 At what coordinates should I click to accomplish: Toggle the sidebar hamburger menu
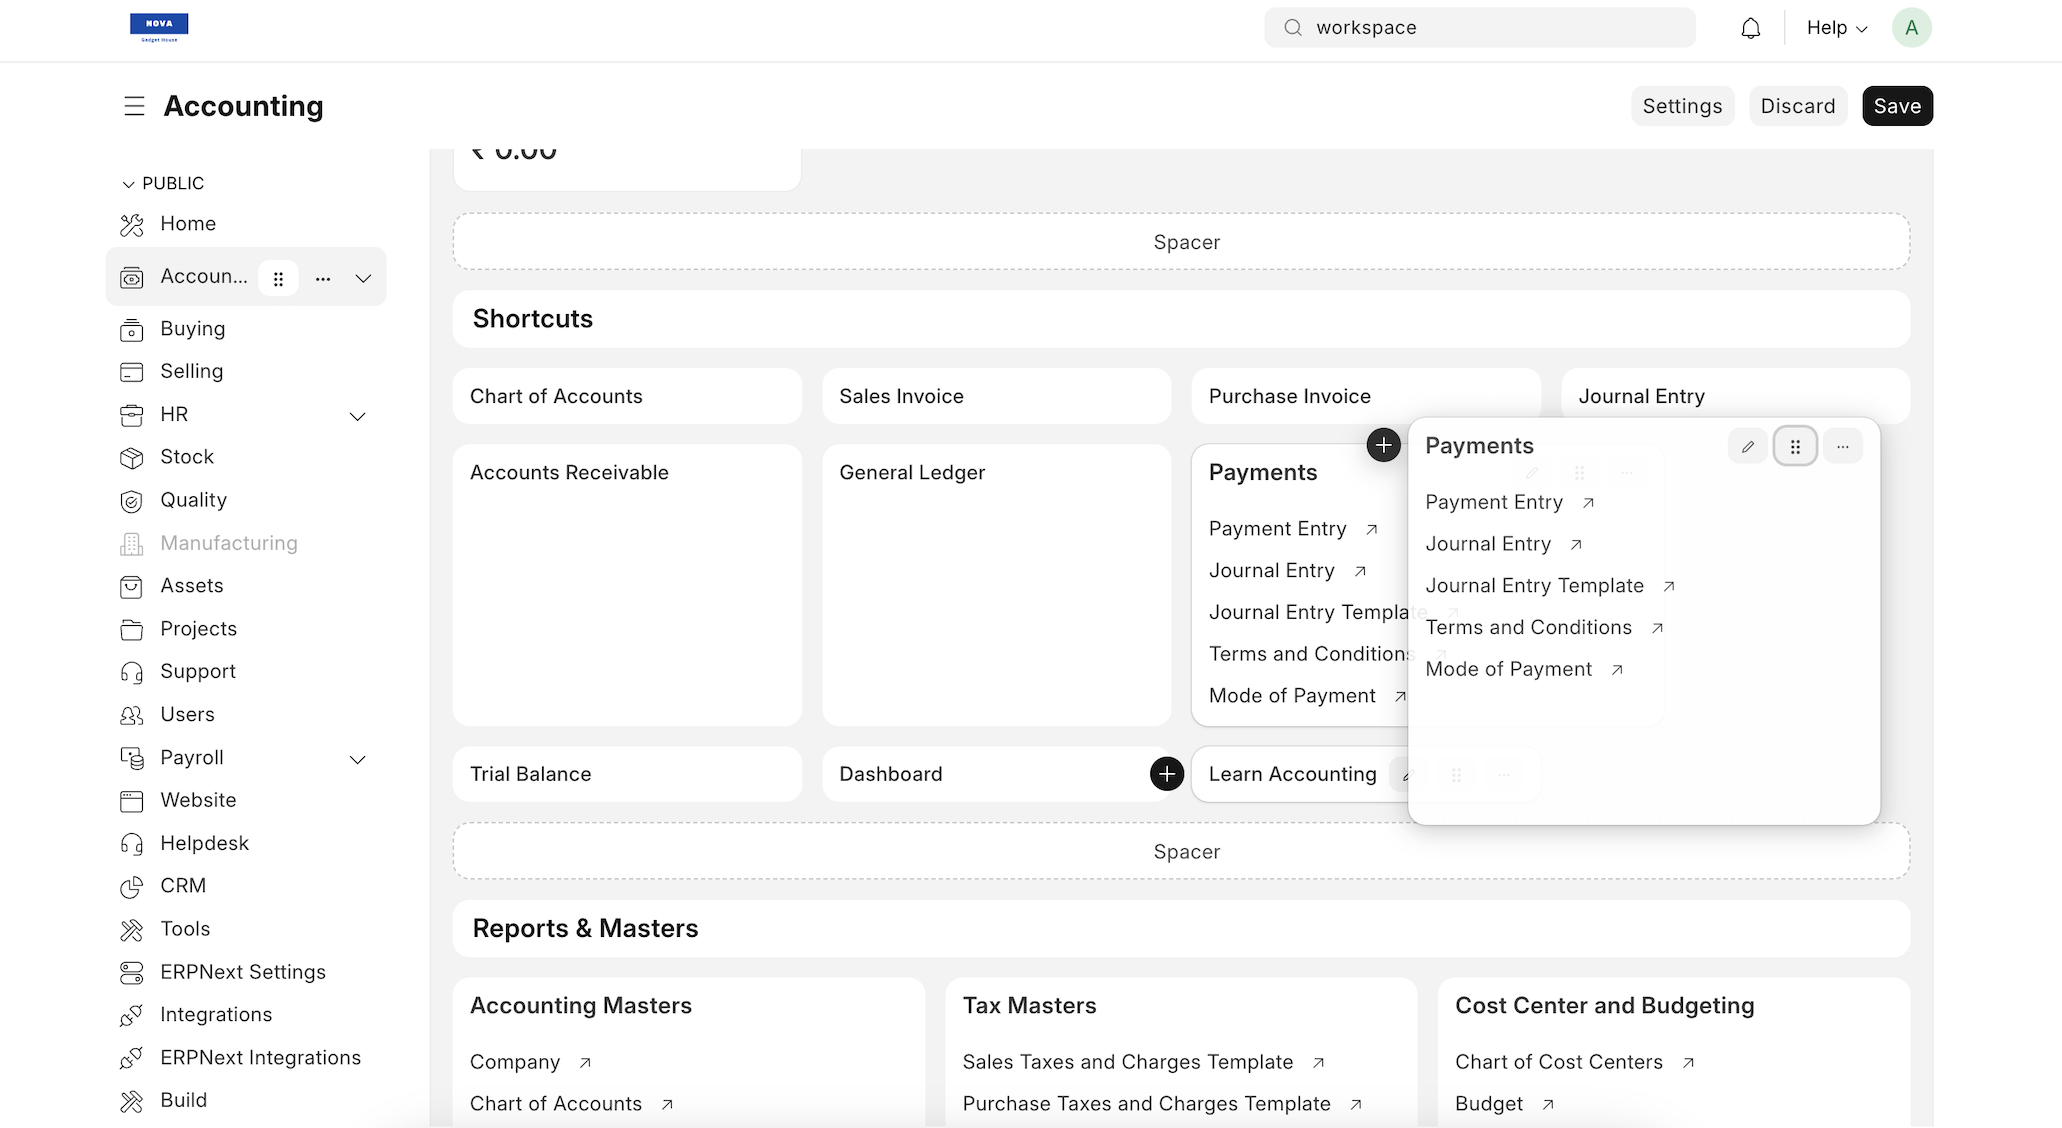click(134, 106)
